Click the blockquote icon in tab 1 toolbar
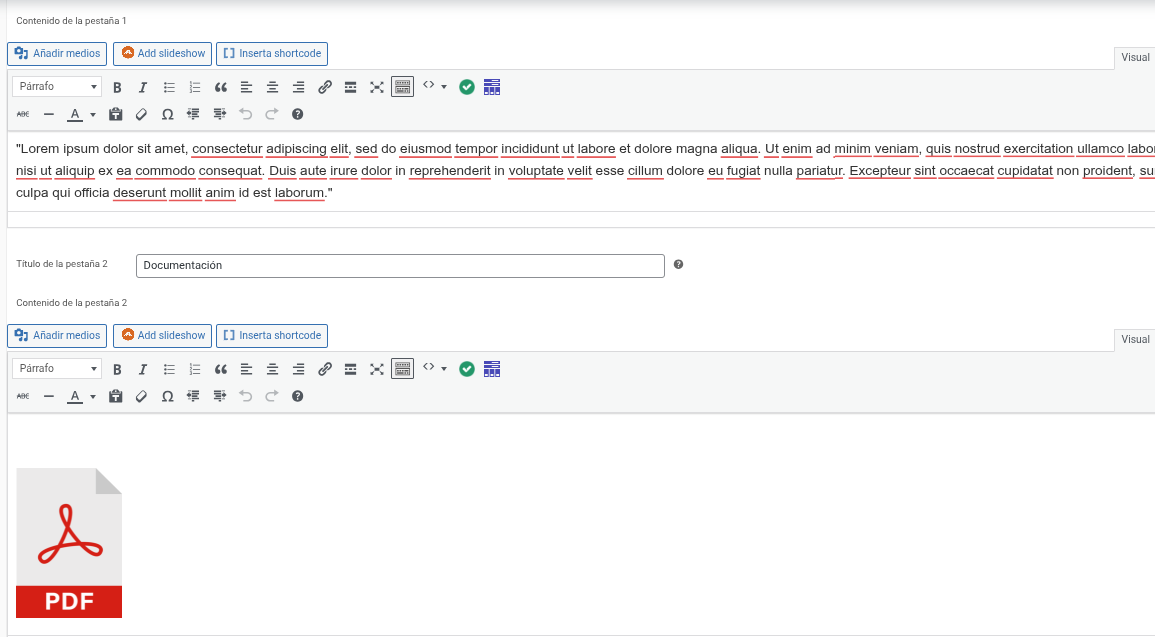This screenshot has width=1155, height=637. pyautogui.click(x=220, y=87)
